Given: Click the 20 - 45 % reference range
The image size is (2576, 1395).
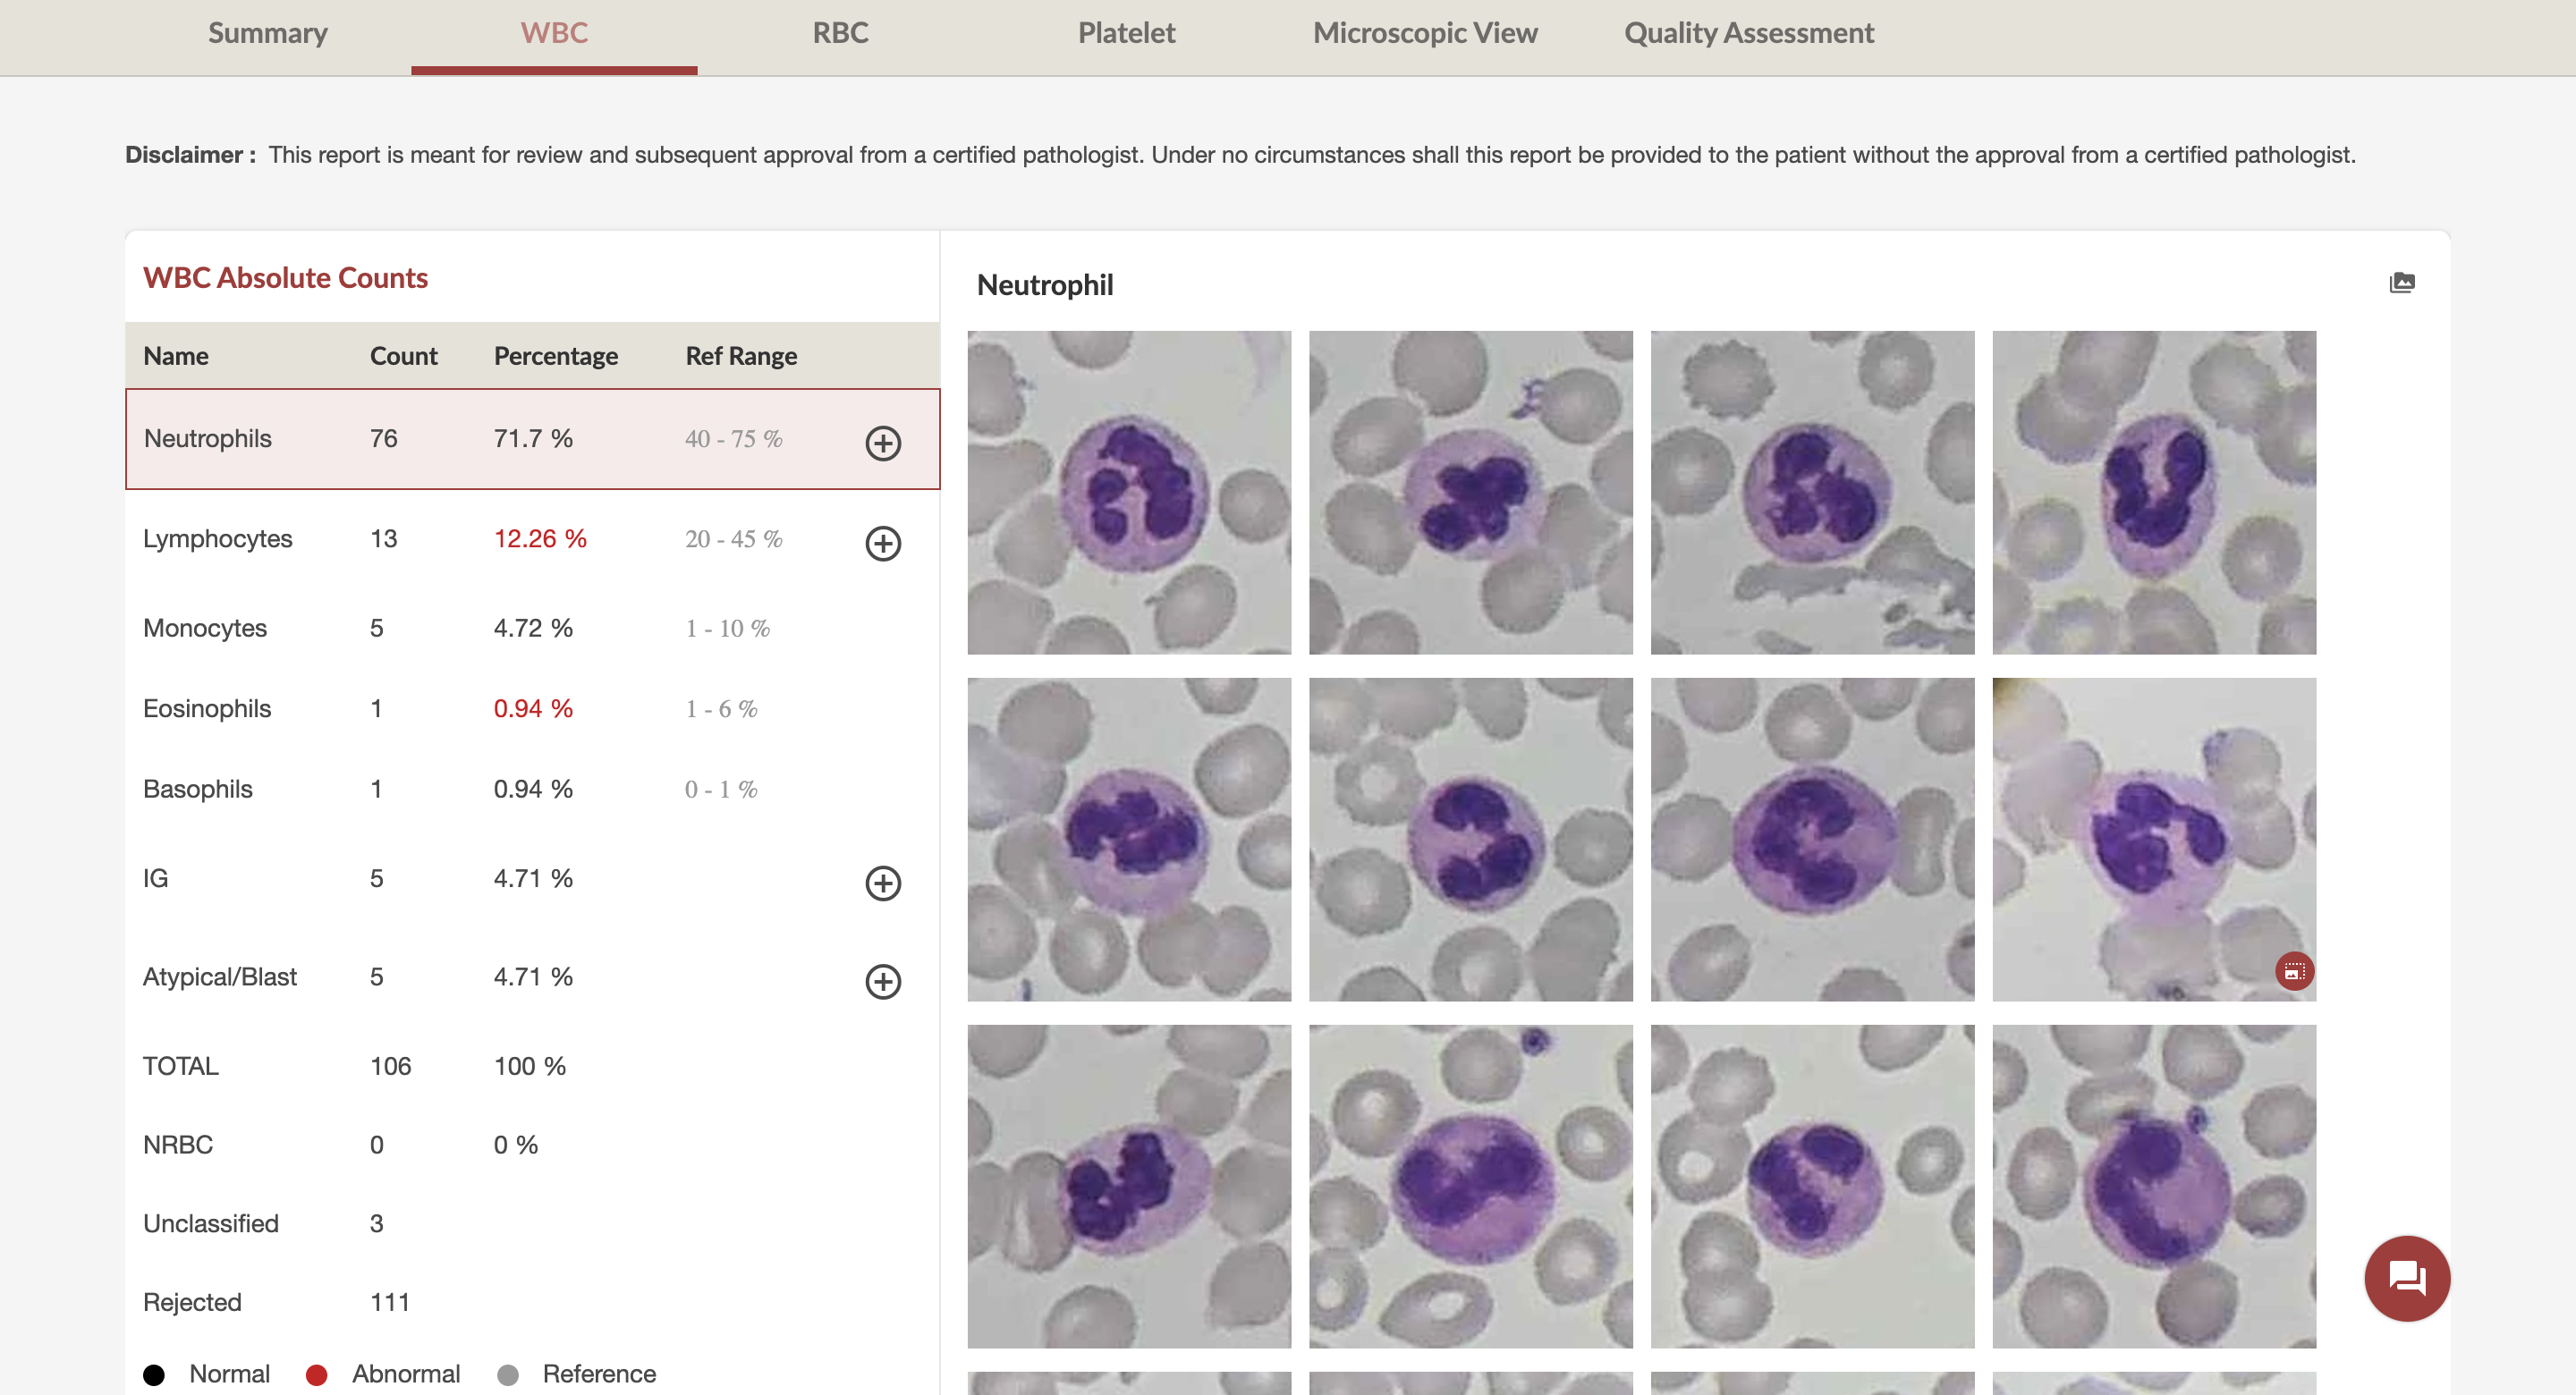Looking at the screenshot, I should (x=733, y=539).
